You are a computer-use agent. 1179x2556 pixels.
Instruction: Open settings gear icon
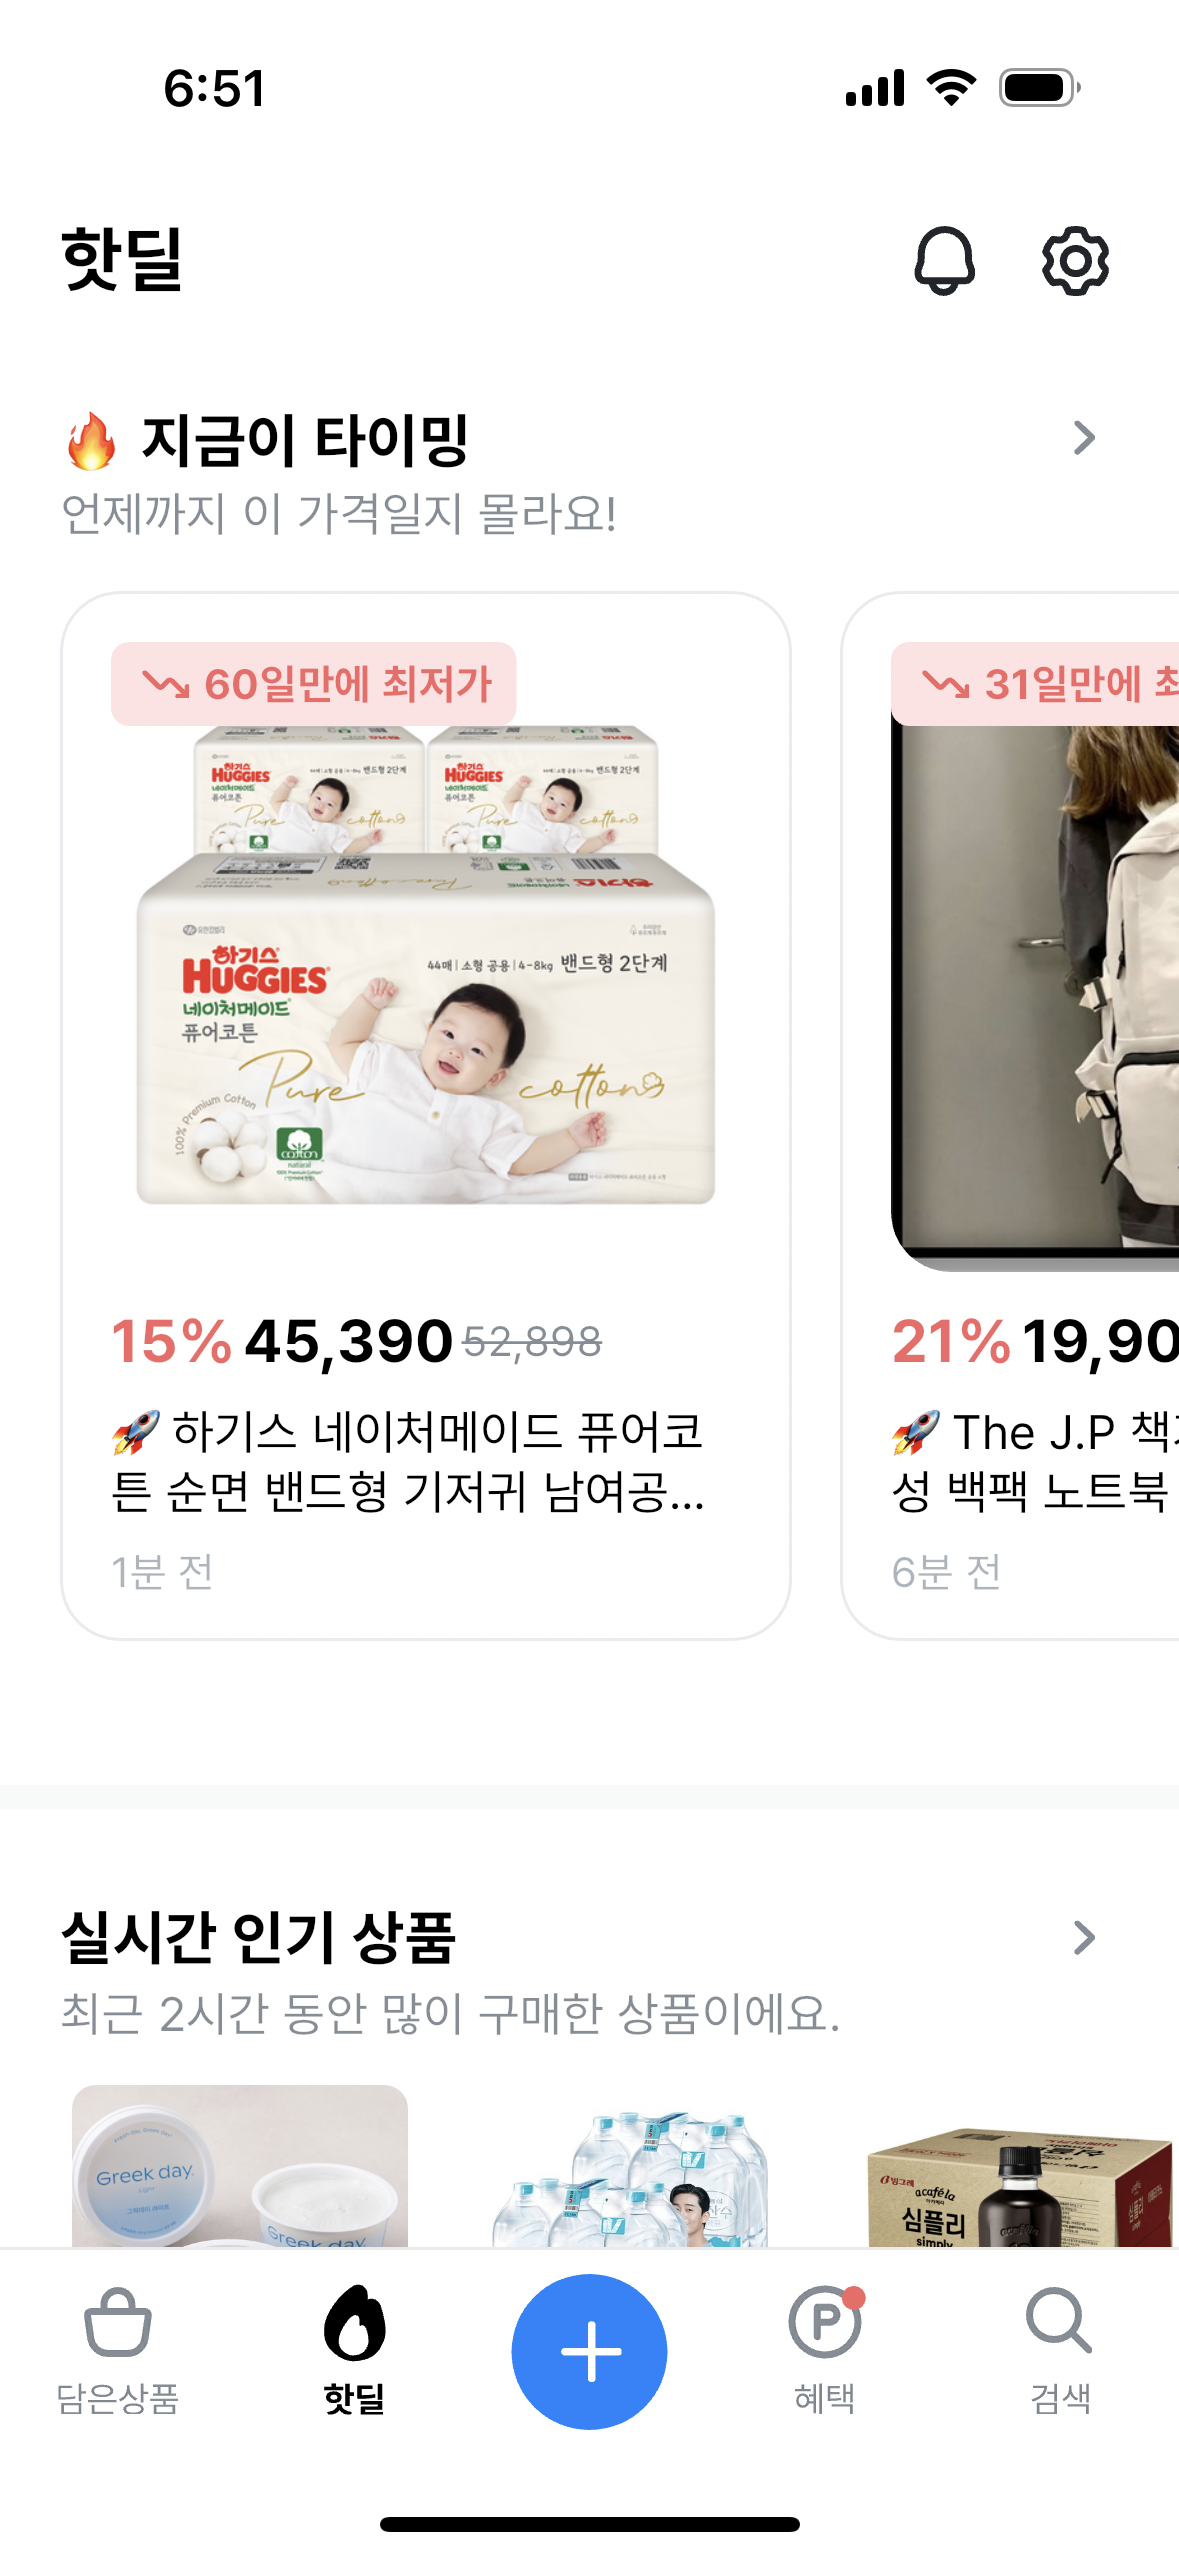coord(1075,261)
